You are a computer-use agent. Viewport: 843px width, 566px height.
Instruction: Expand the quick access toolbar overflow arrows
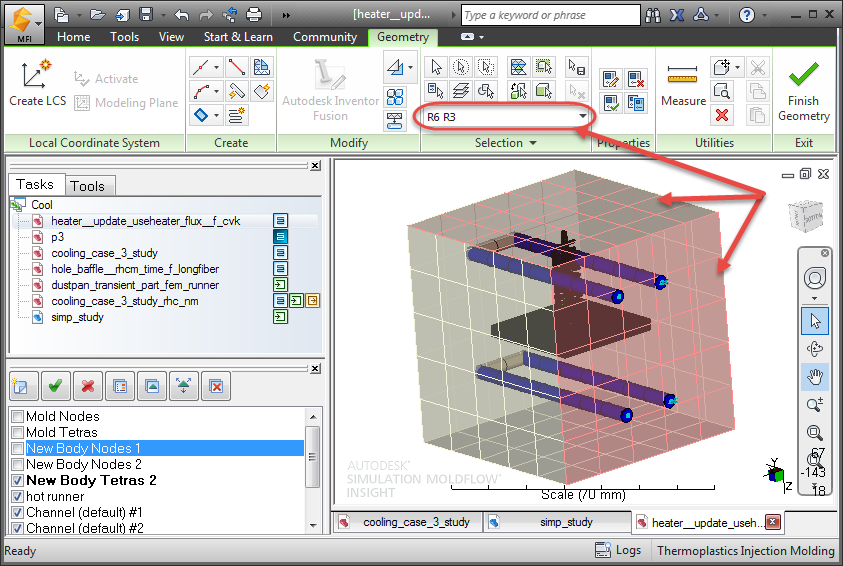click(286, 15)
